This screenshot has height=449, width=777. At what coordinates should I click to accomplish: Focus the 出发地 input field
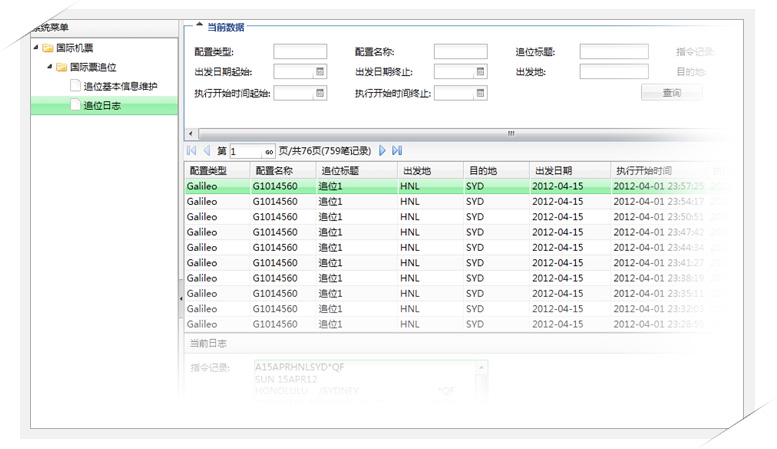click(x=614, y=72)
